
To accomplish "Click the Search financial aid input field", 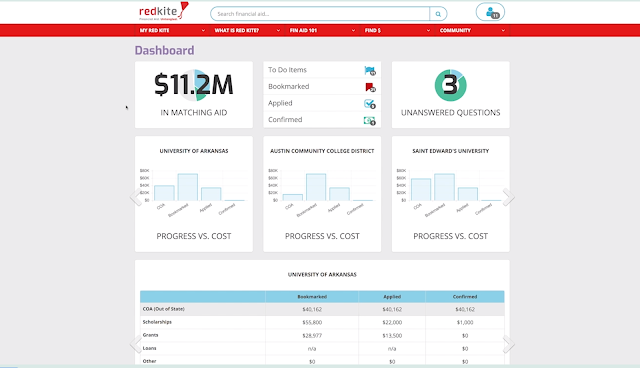I will click(x=320, y=14).
